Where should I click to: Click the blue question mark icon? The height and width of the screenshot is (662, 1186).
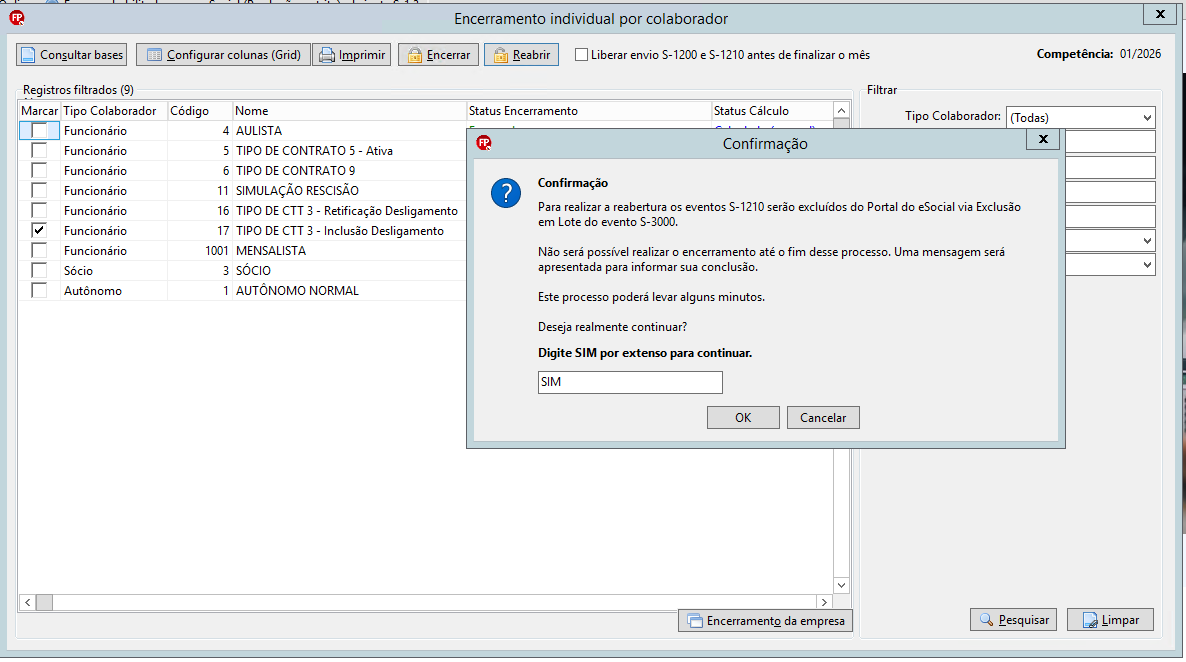coord(505,194)
